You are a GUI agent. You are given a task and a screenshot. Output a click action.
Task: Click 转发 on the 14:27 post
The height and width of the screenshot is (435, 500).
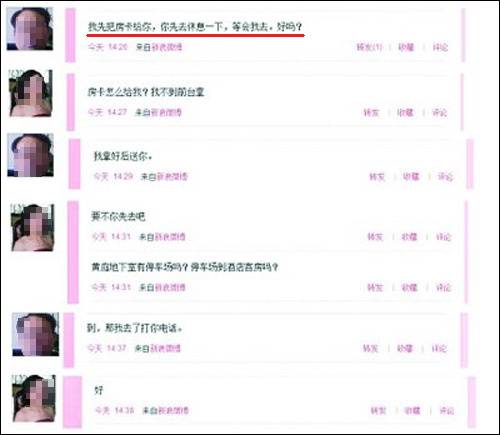[x=371, y=113]
